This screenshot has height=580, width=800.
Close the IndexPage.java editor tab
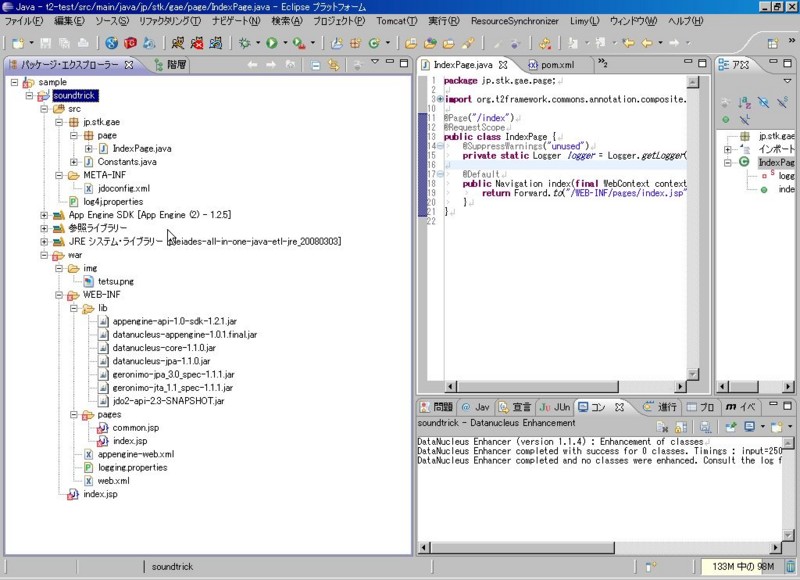(x=503, y=65)
